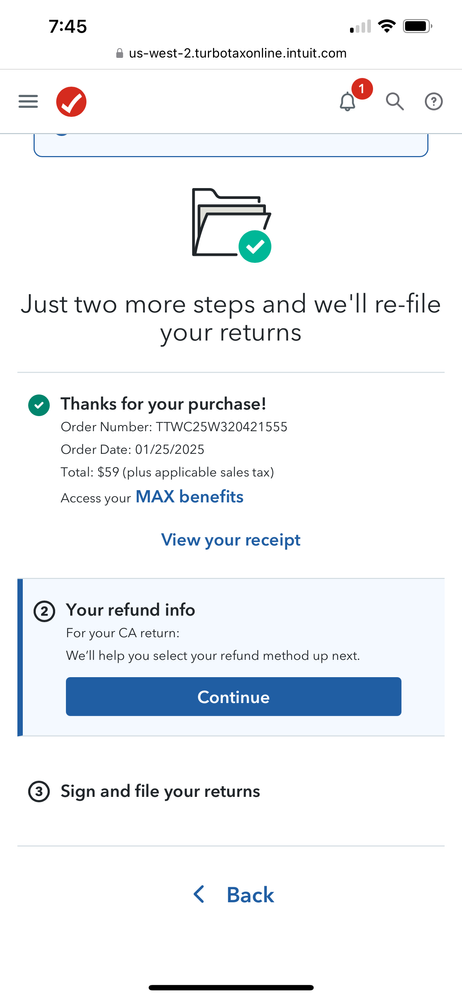
Task: Open the notifications bell icon
Action: 347,102
